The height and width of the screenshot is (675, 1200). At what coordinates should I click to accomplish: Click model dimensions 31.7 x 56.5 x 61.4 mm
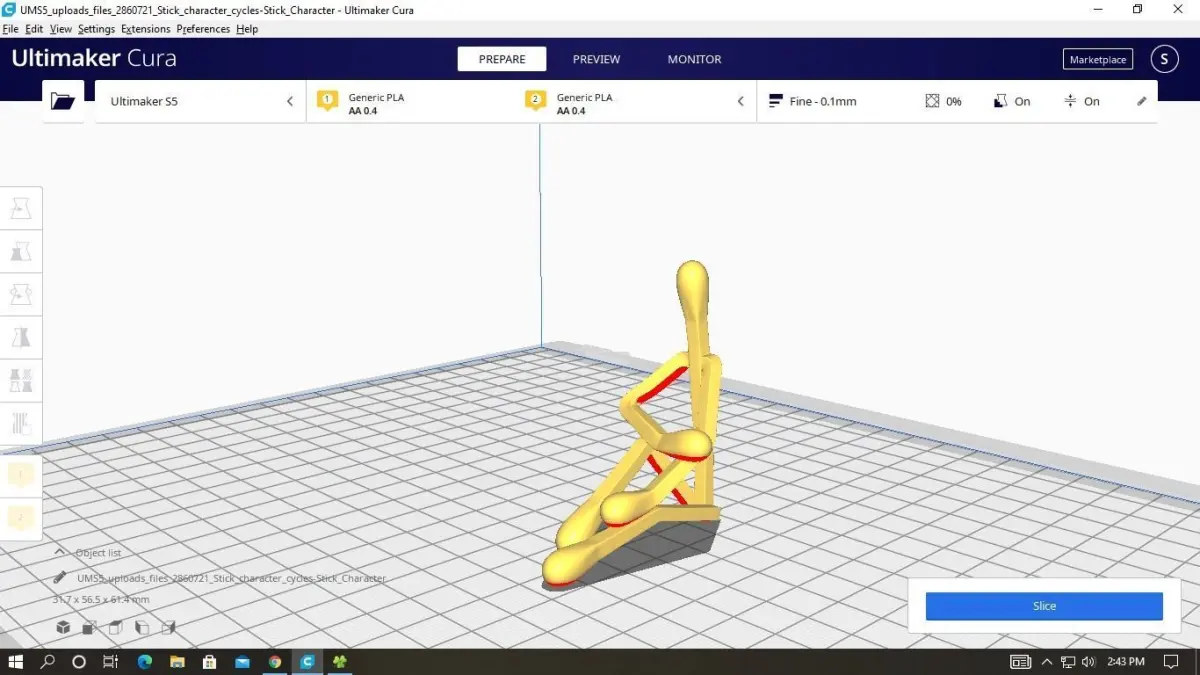click(x=101, y=599)
